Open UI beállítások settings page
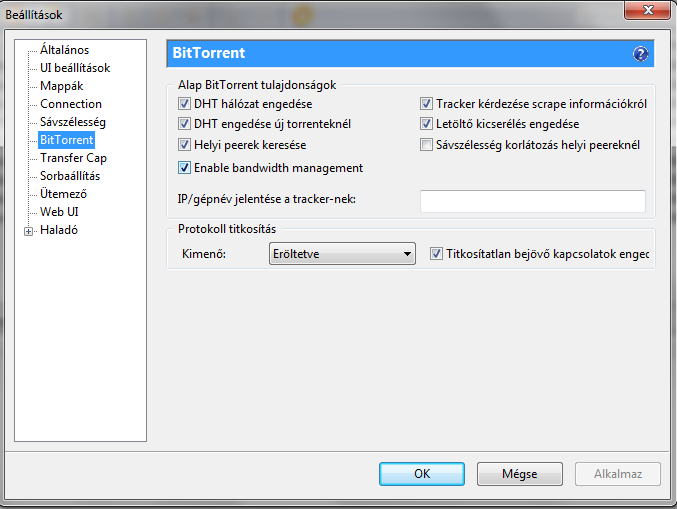Viewport: 677px width, 509px height. (75, 68)
